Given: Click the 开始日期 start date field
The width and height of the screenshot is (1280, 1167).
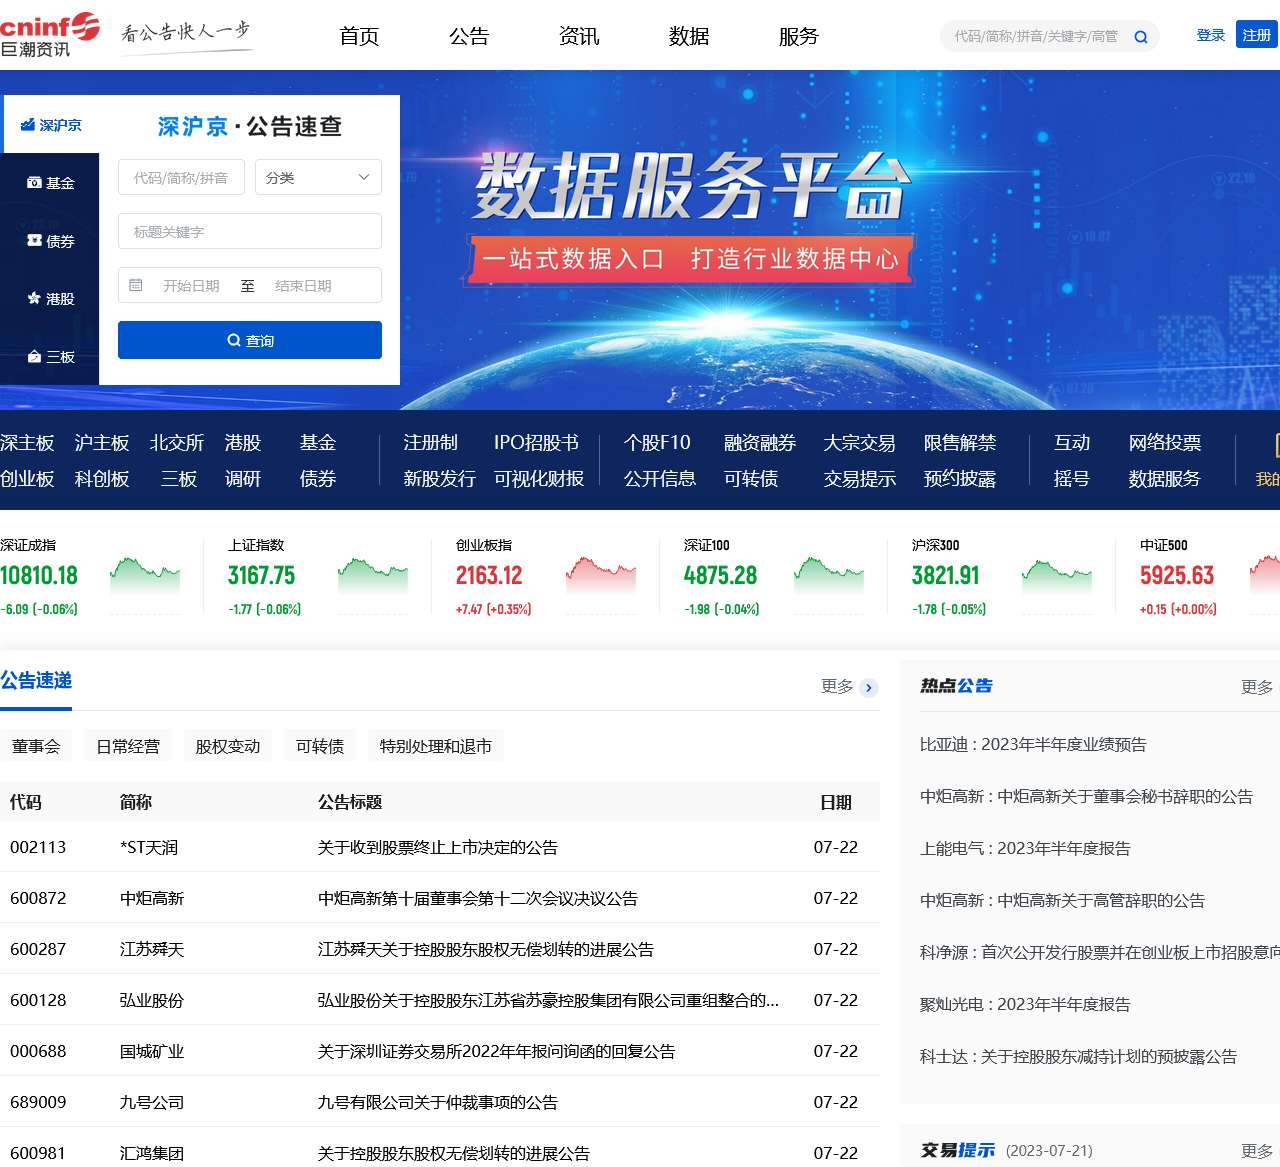Looking at the screenshot, I should (x=191, y=285).
